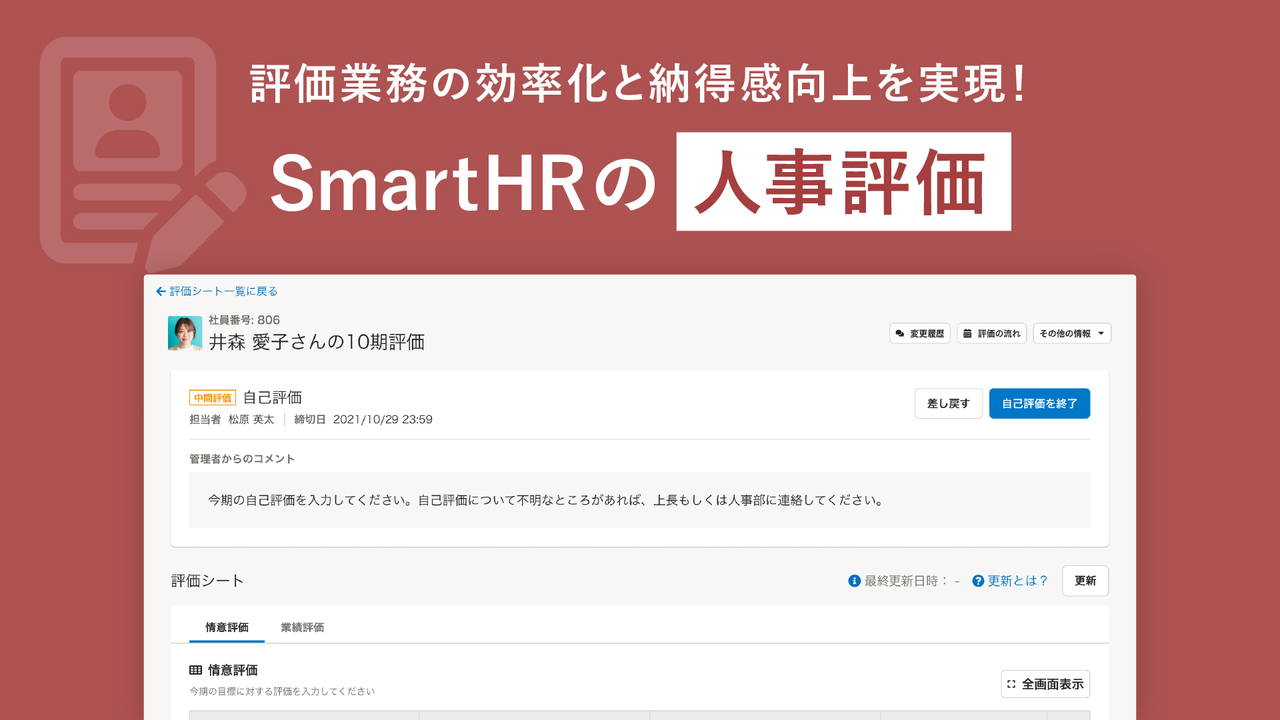Click the assignee name 松原 英太
The height and width of the screenshot is (720, 1280).
[252, 419]
